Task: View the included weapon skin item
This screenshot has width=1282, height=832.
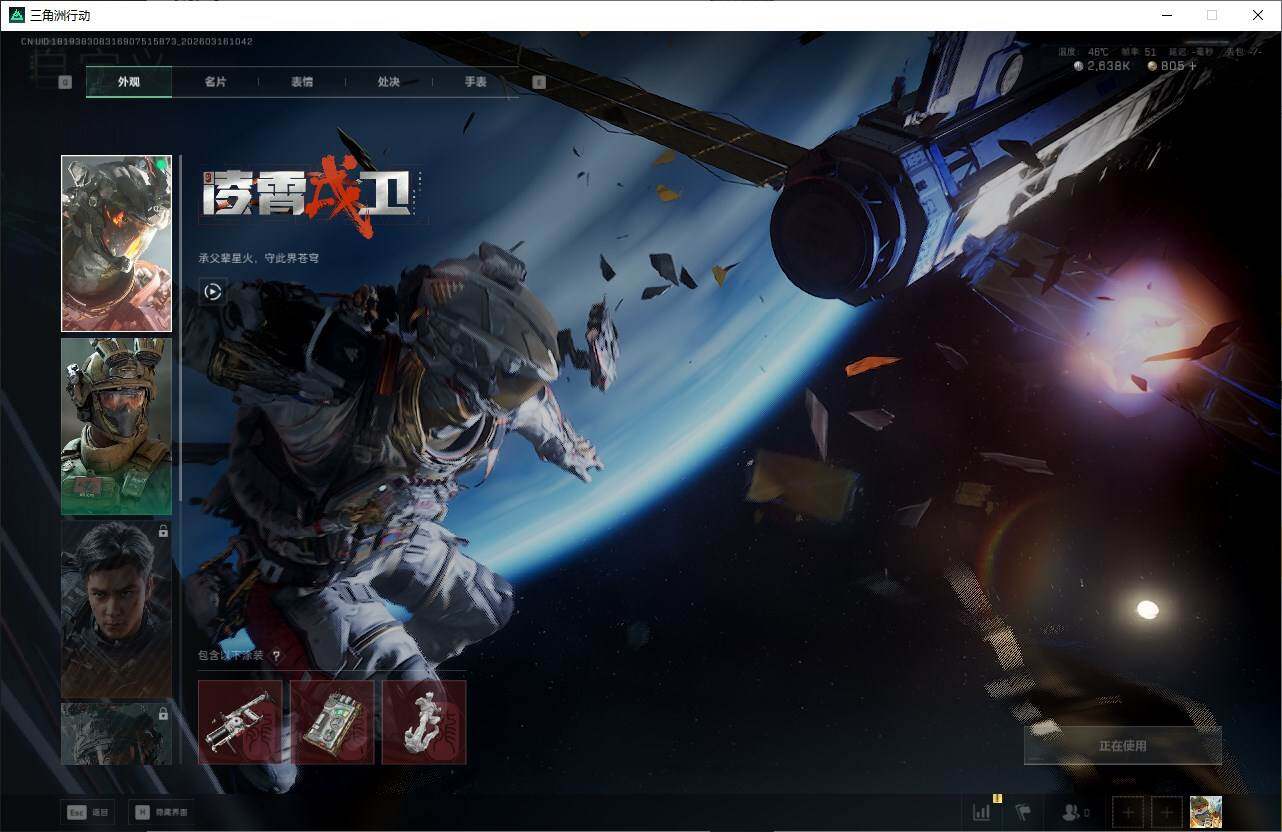Action: pos(240,722)
